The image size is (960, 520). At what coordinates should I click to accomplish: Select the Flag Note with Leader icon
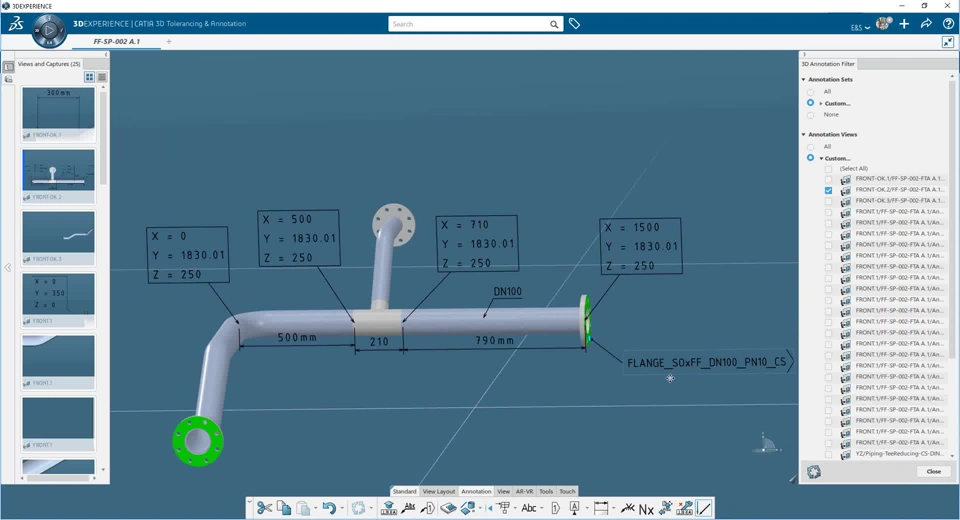coord(428,508)
